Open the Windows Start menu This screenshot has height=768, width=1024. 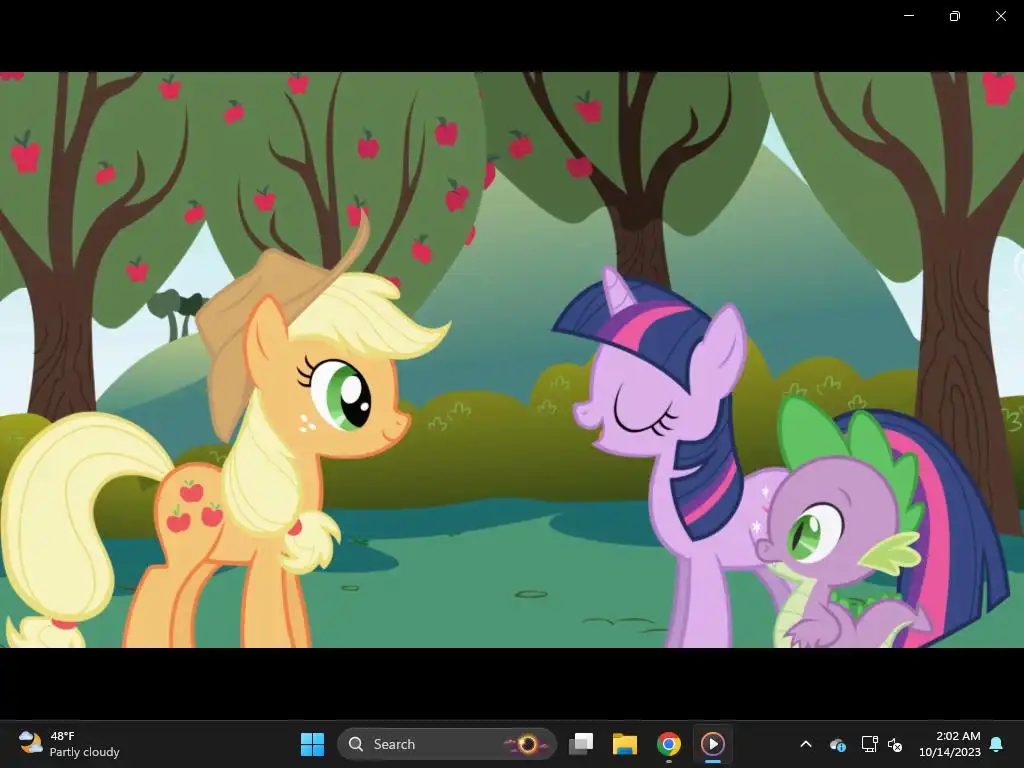312,744
